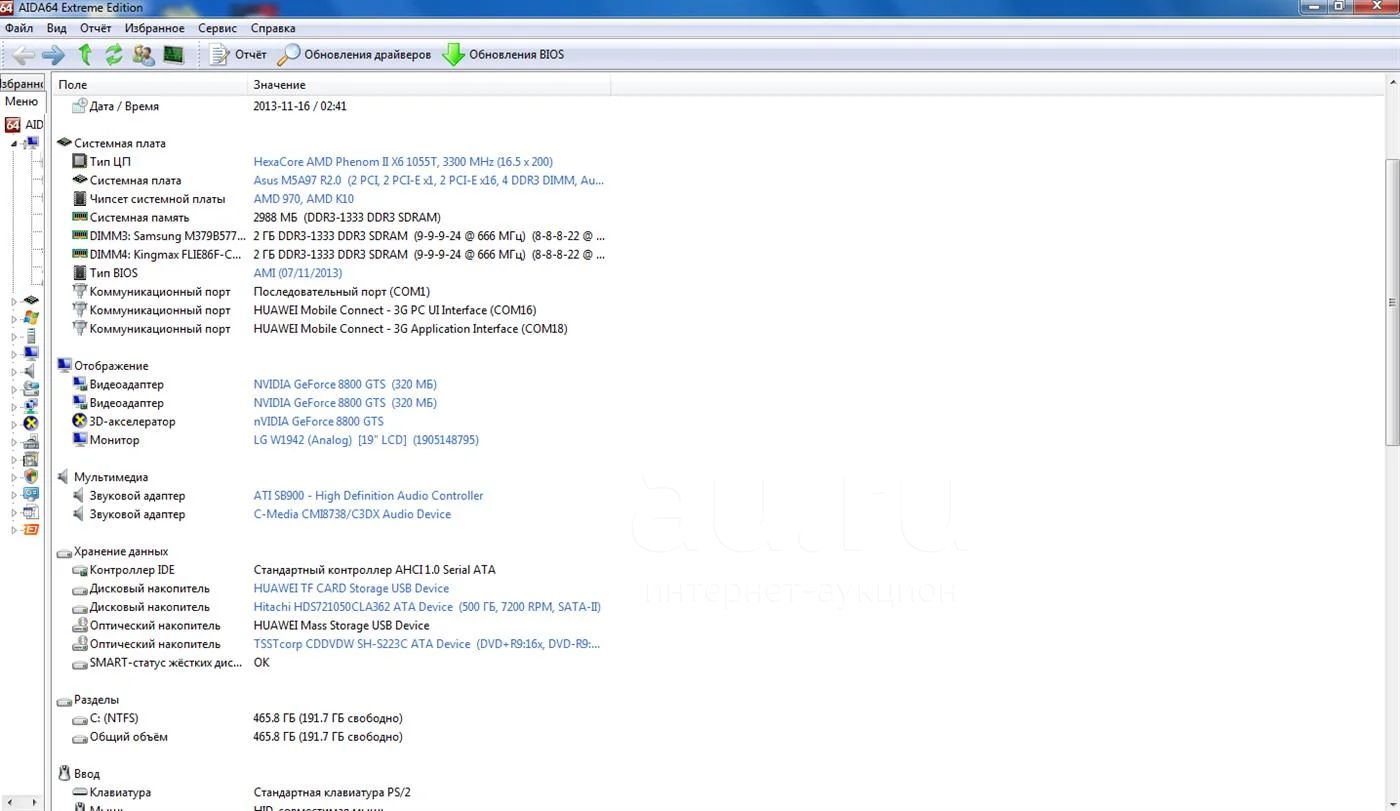Open the nVIDIA GeForce 8800 GTS accelerator link
1400x811 pixels.
318,421
